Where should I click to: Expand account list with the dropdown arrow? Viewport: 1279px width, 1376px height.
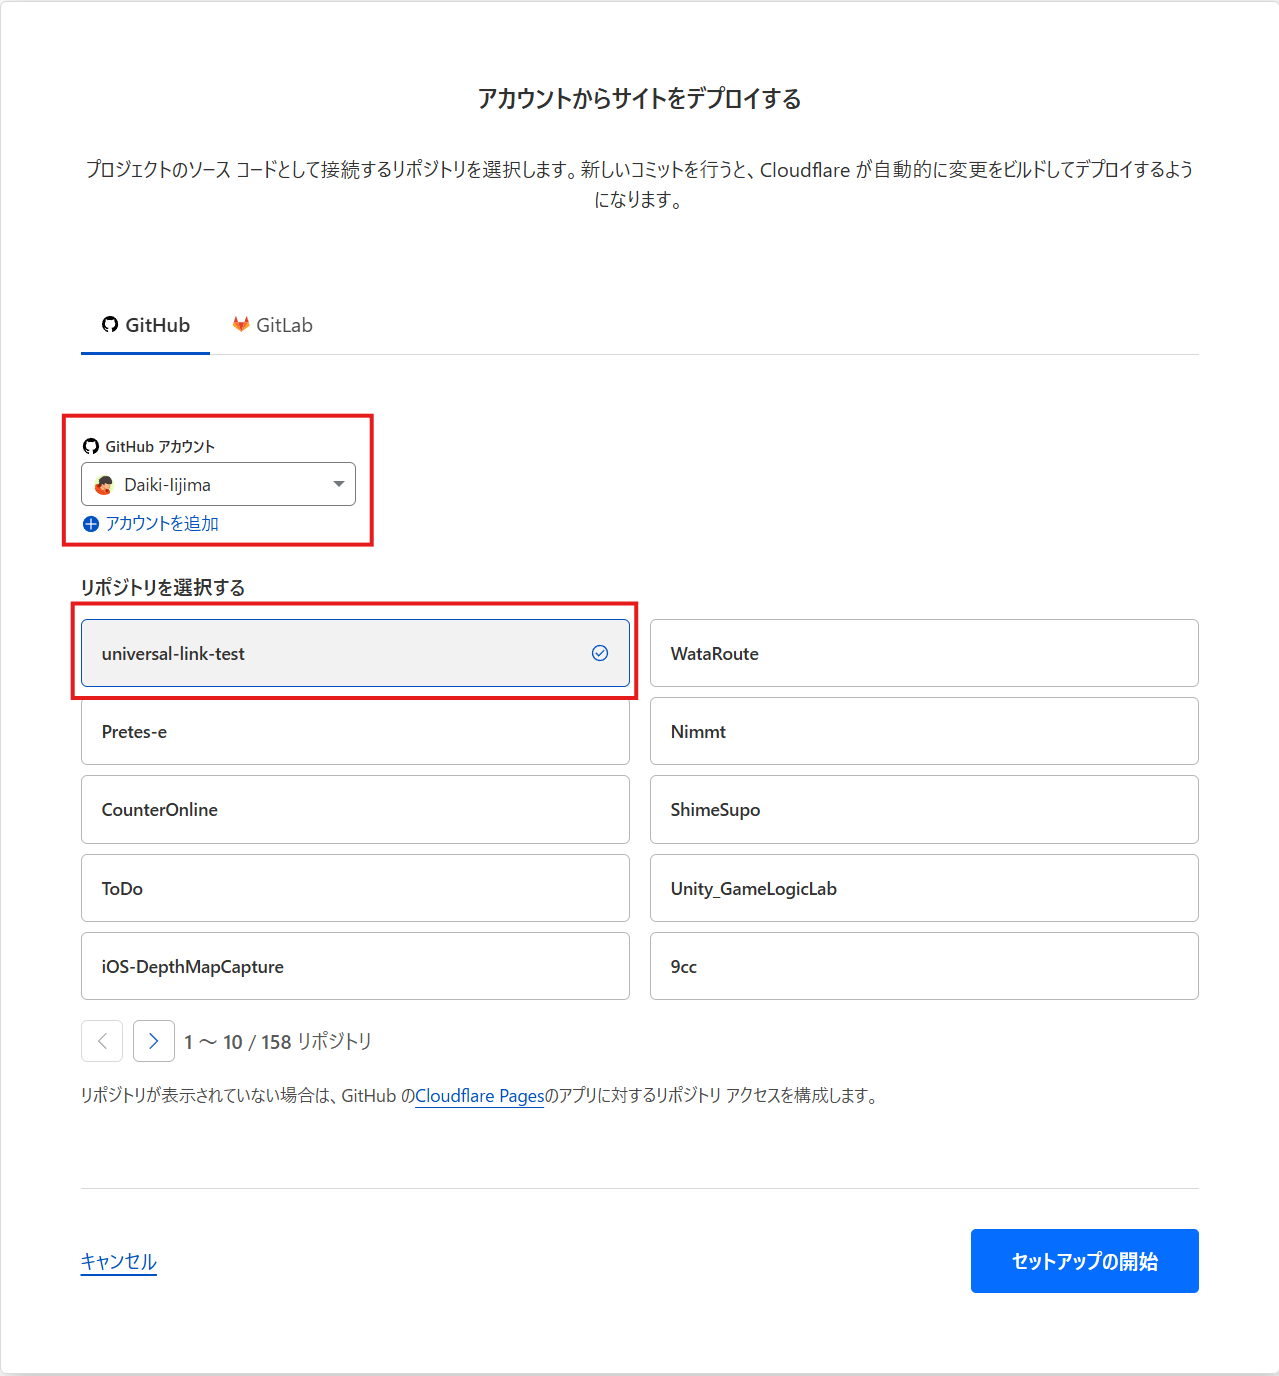(339, 484)
